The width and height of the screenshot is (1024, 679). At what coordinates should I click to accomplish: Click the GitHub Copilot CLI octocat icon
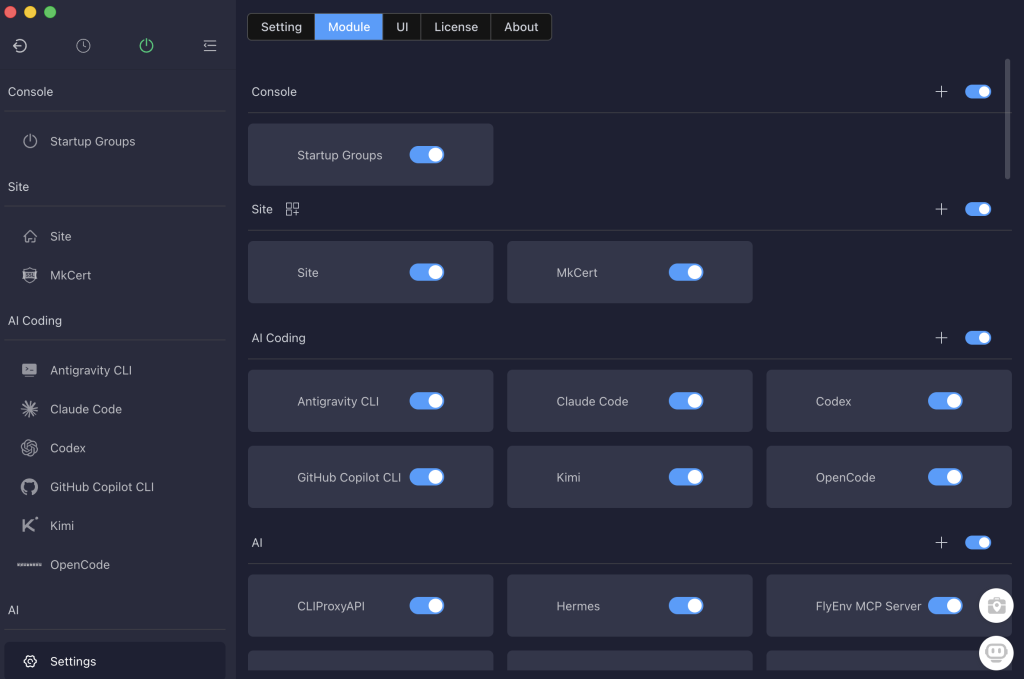click(x=29, y=486)
